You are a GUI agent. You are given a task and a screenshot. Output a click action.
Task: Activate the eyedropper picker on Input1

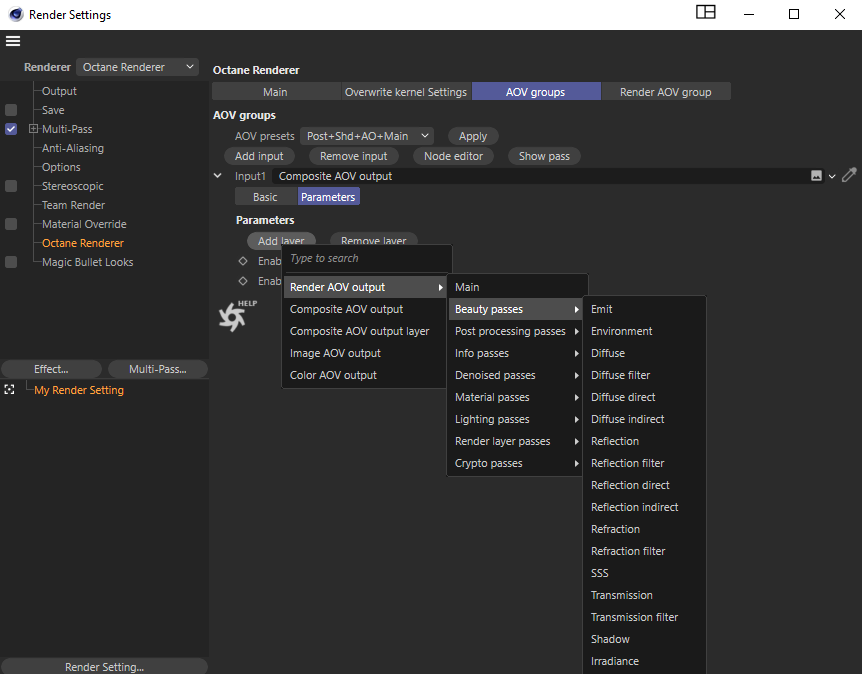[x=849, y=175]
